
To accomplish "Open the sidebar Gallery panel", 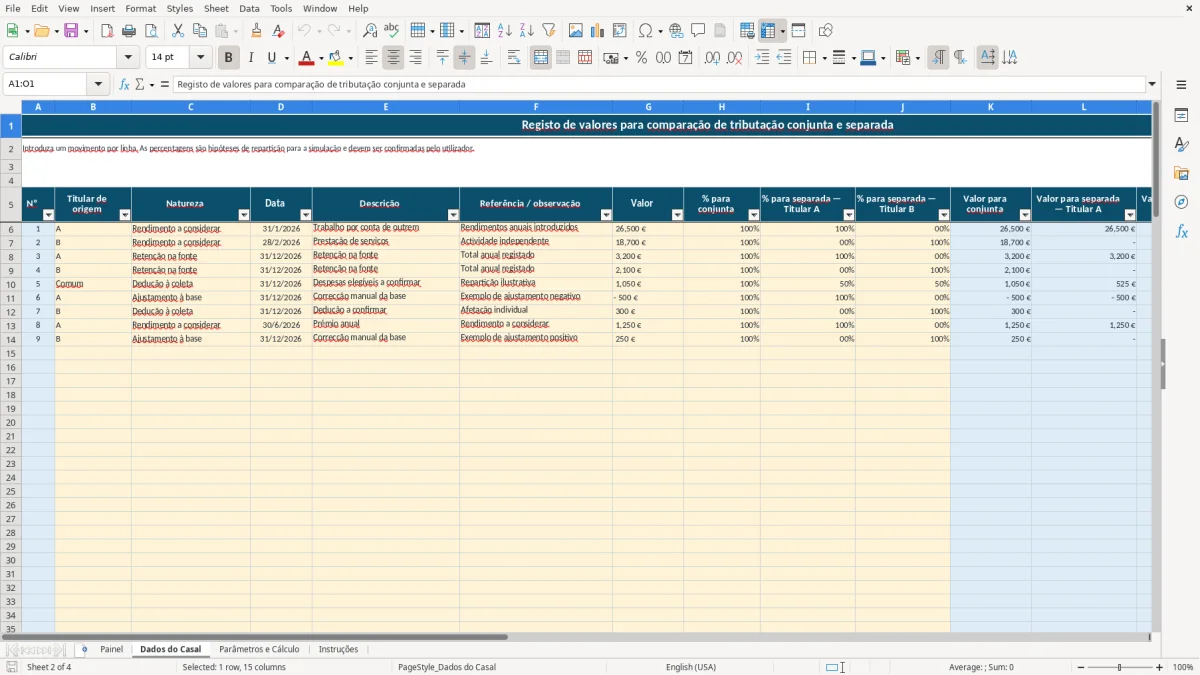I will 1181,174.
